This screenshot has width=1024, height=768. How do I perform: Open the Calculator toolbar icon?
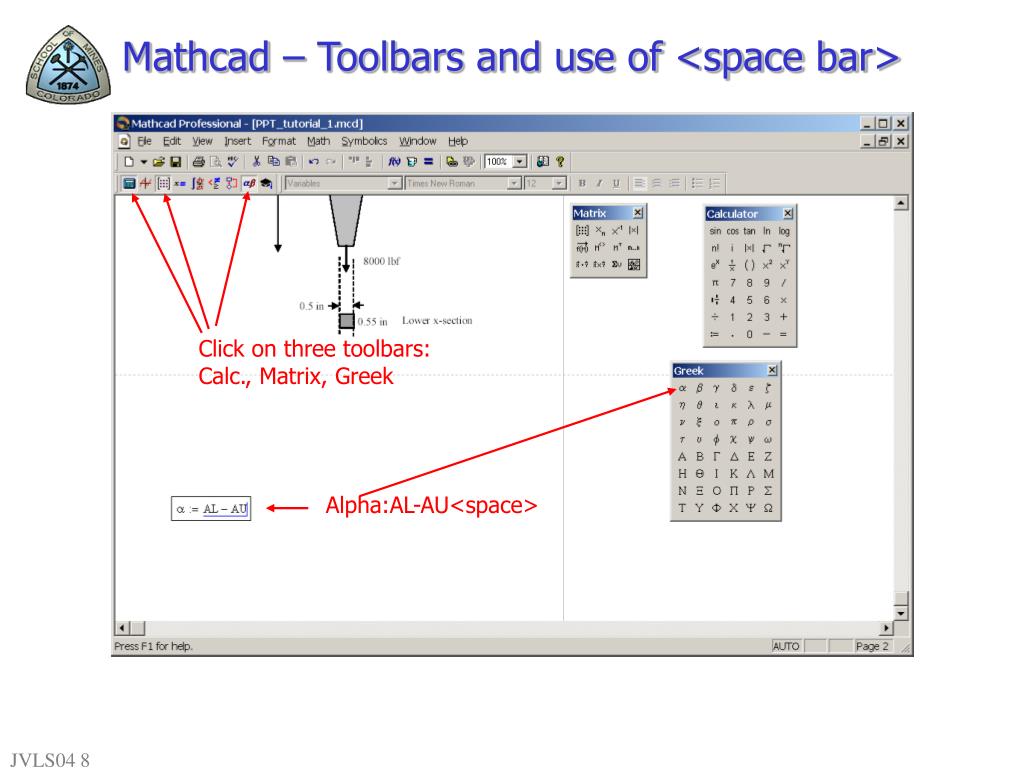coord(129,184)
